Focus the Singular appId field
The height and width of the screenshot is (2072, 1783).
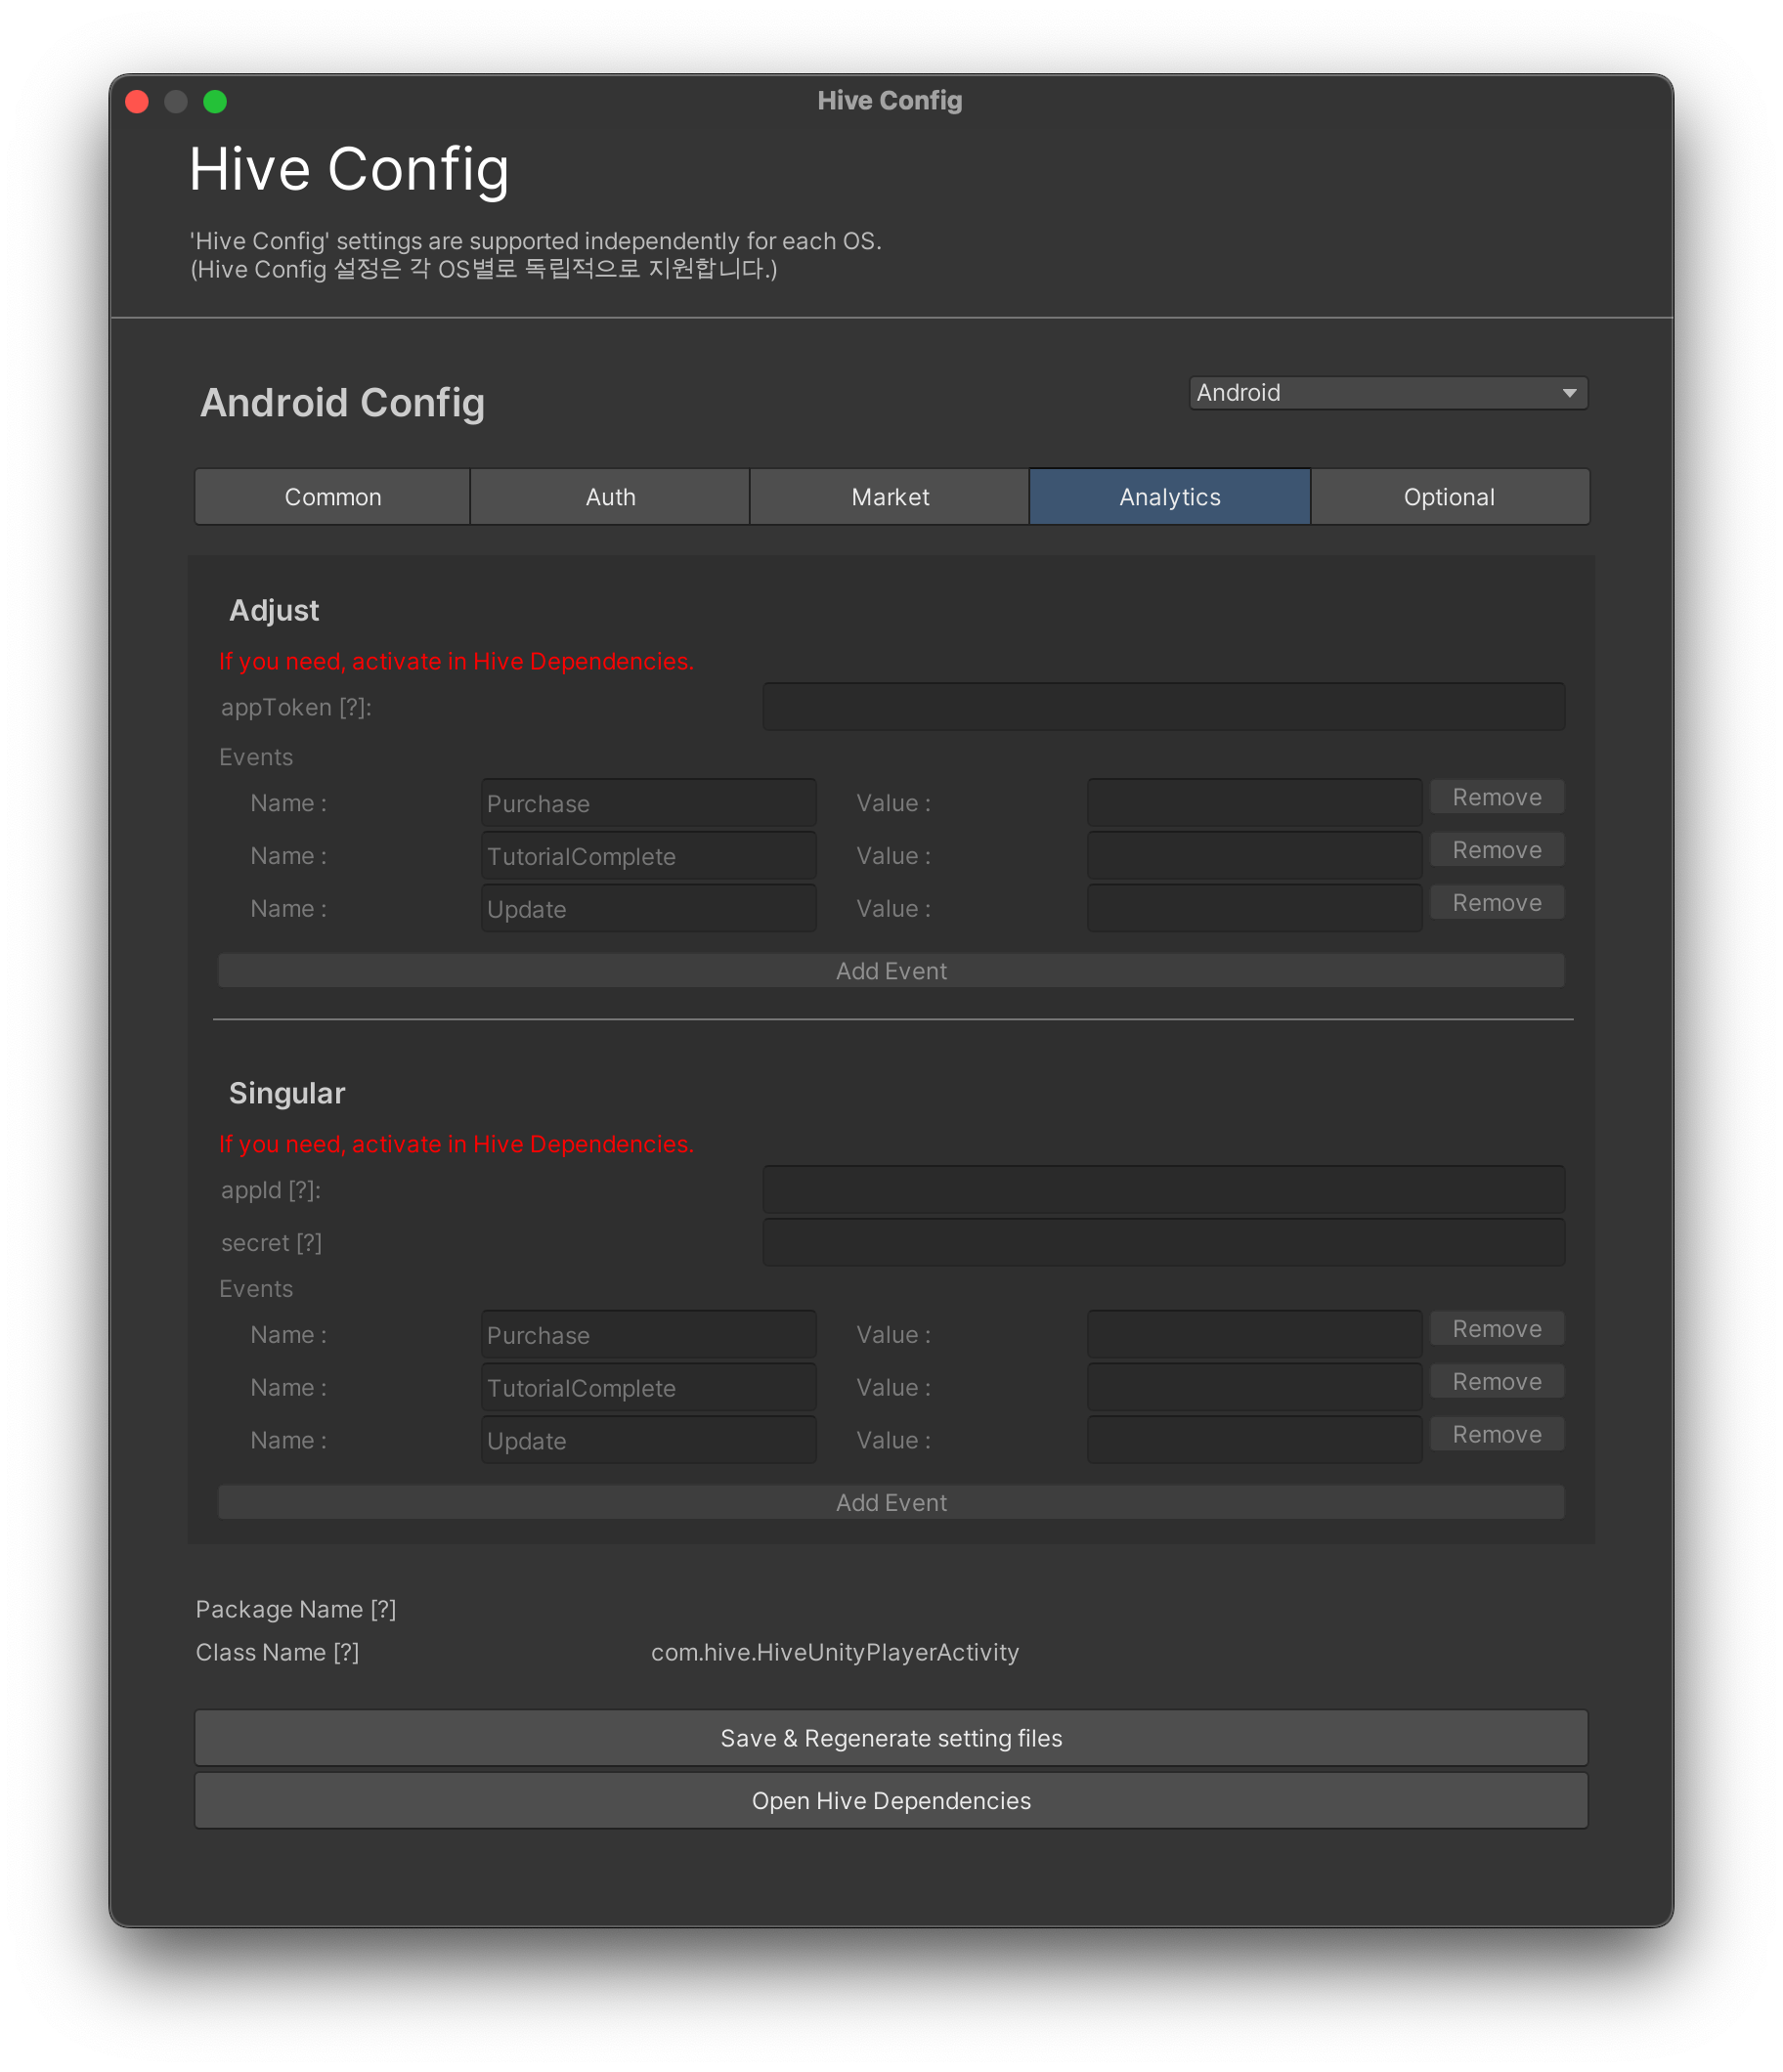click(1163, 1190)
